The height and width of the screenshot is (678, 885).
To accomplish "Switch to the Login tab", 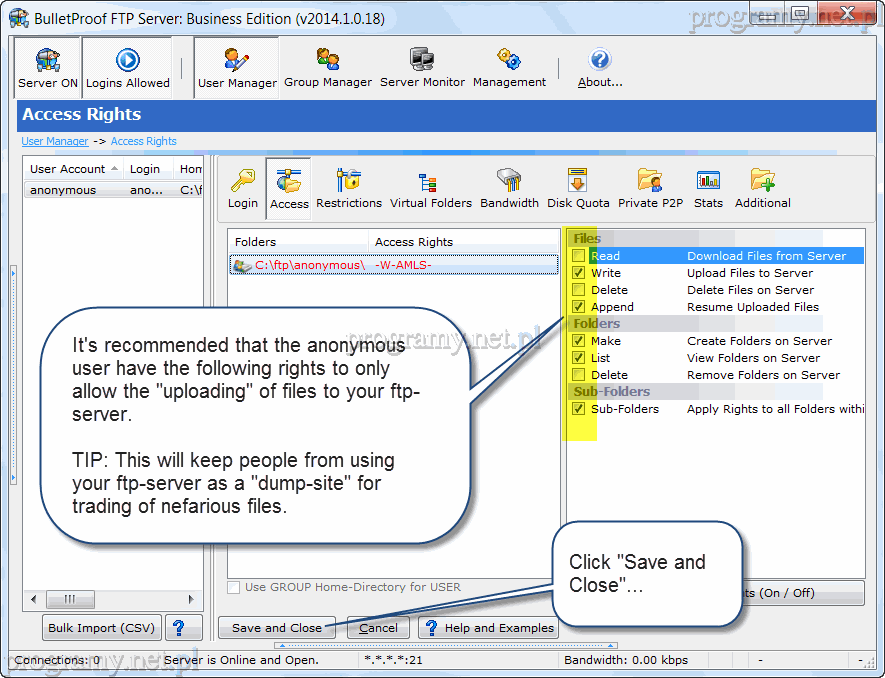I will tap(242, 188).
